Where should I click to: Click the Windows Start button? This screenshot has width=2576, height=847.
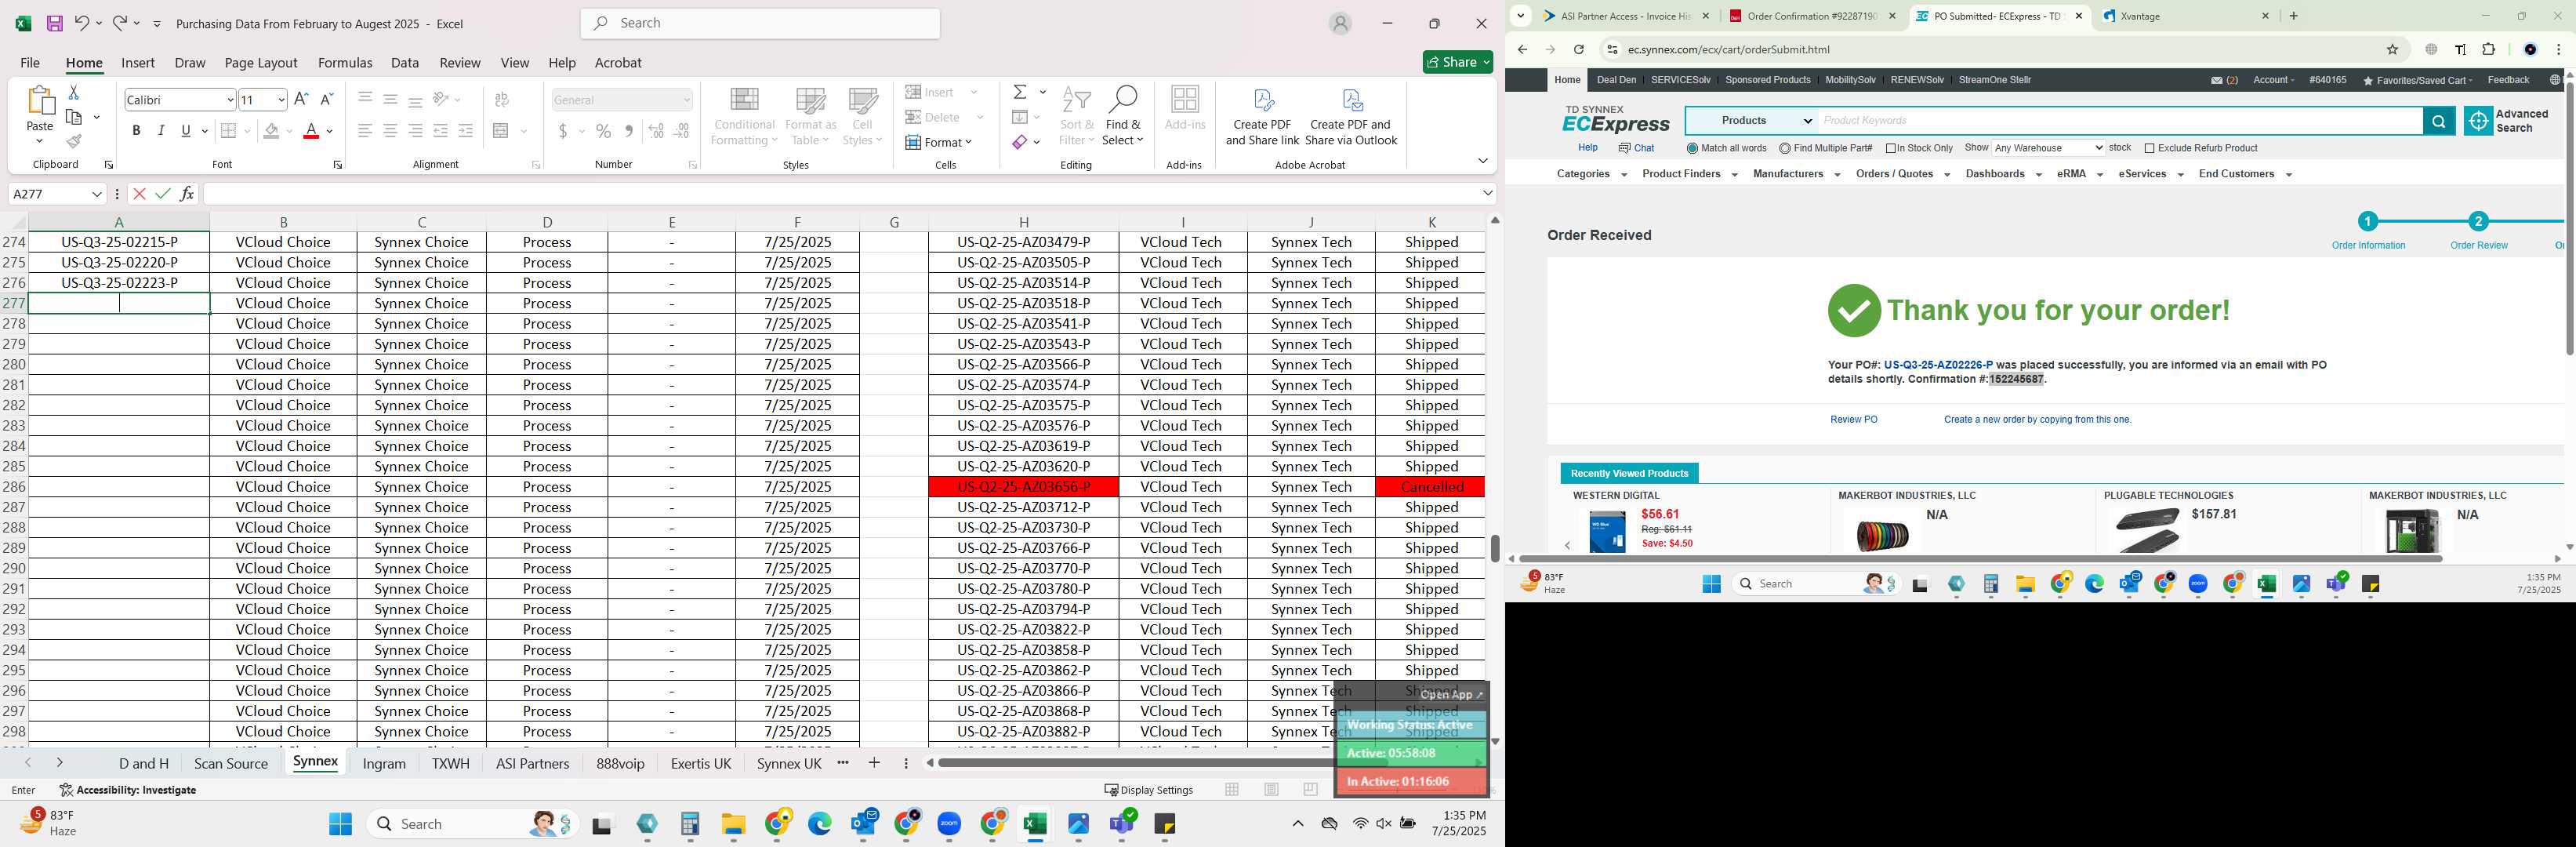point(340,824)
